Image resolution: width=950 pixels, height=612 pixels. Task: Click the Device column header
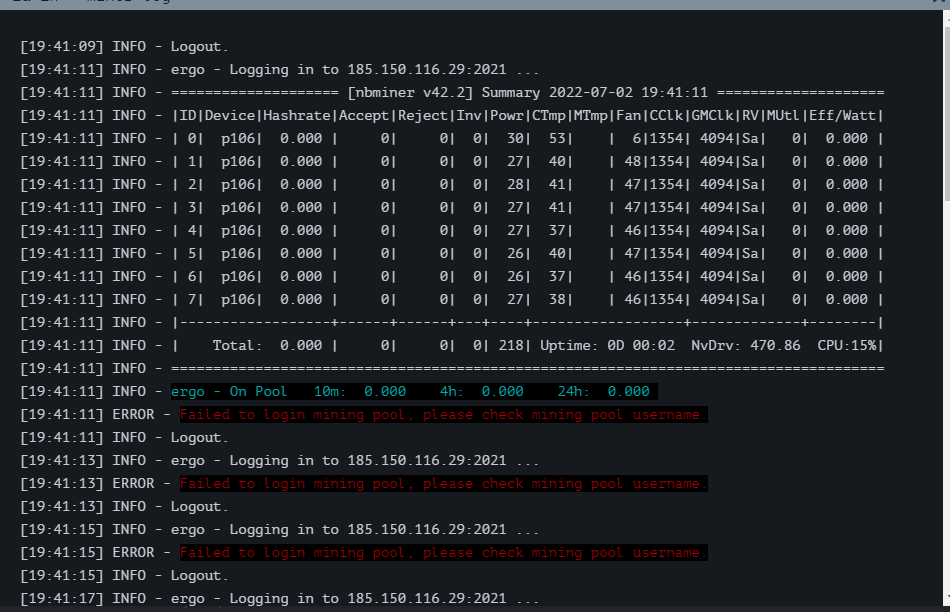click(230, 116)
